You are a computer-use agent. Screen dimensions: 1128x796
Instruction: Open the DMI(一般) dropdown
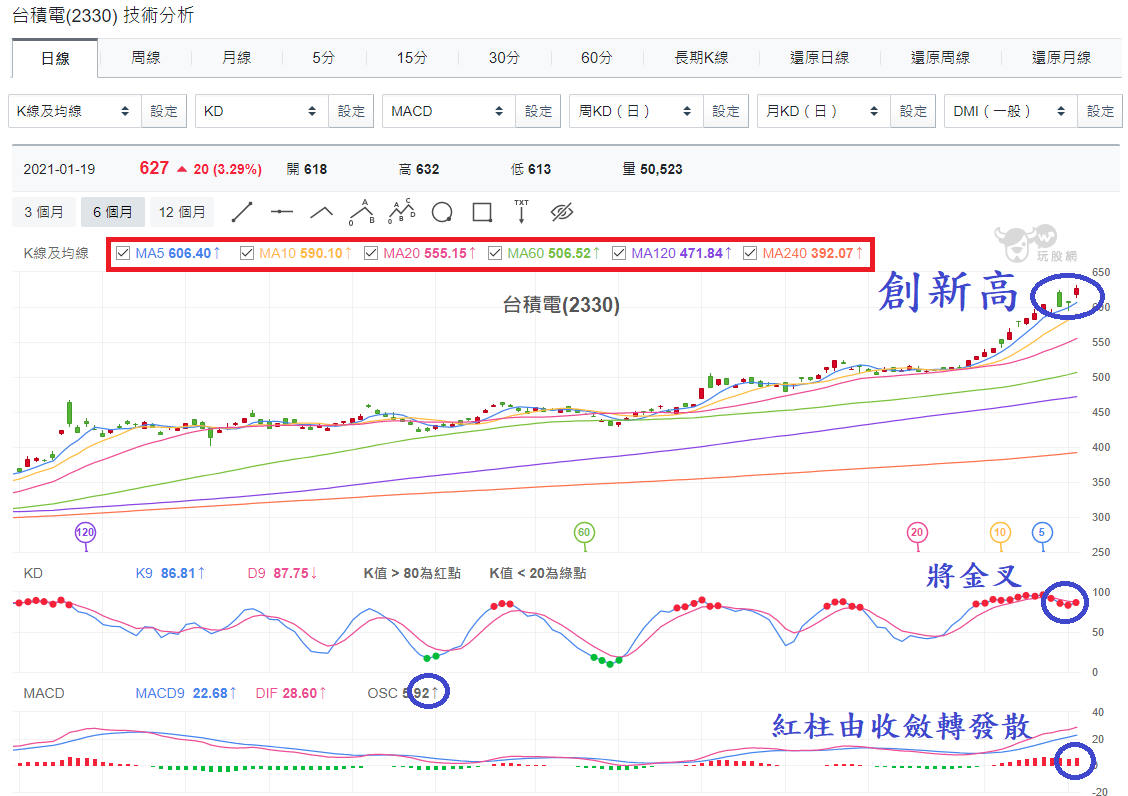tap(1011, 111)
